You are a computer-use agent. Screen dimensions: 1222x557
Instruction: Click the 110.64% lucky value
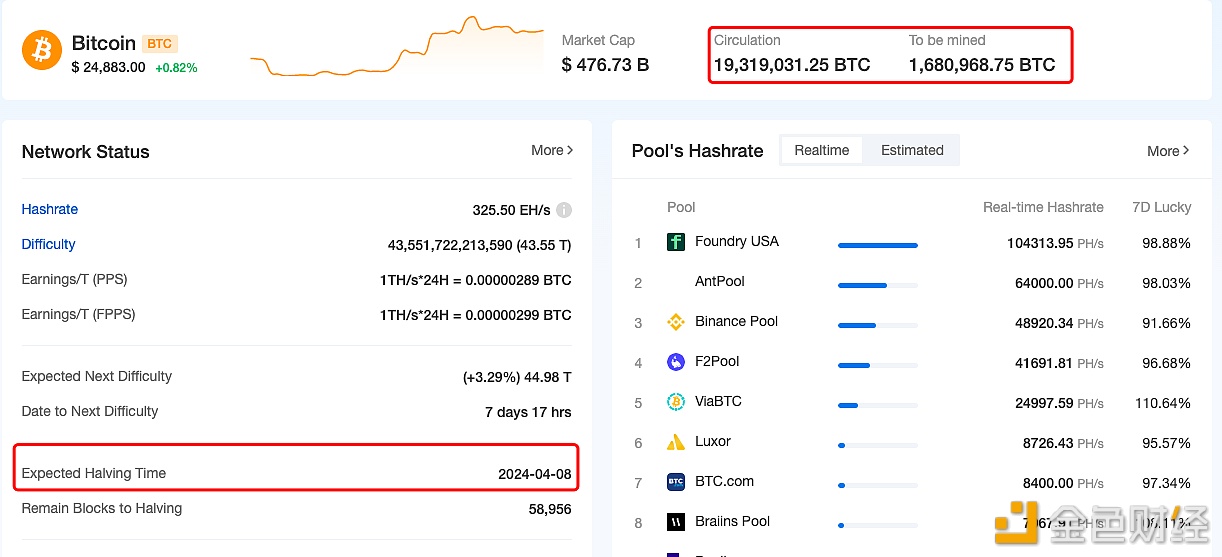pyautogui.click(x=1162, y=403)
